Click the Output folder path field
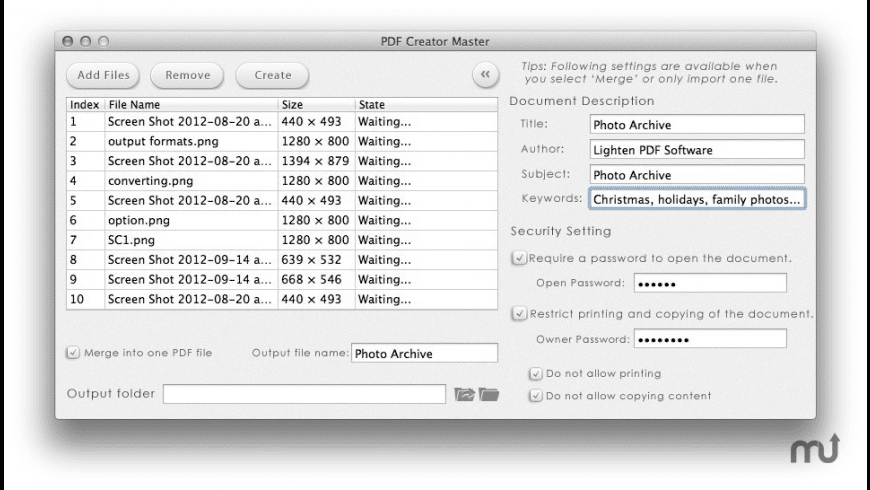 [304, 394]
